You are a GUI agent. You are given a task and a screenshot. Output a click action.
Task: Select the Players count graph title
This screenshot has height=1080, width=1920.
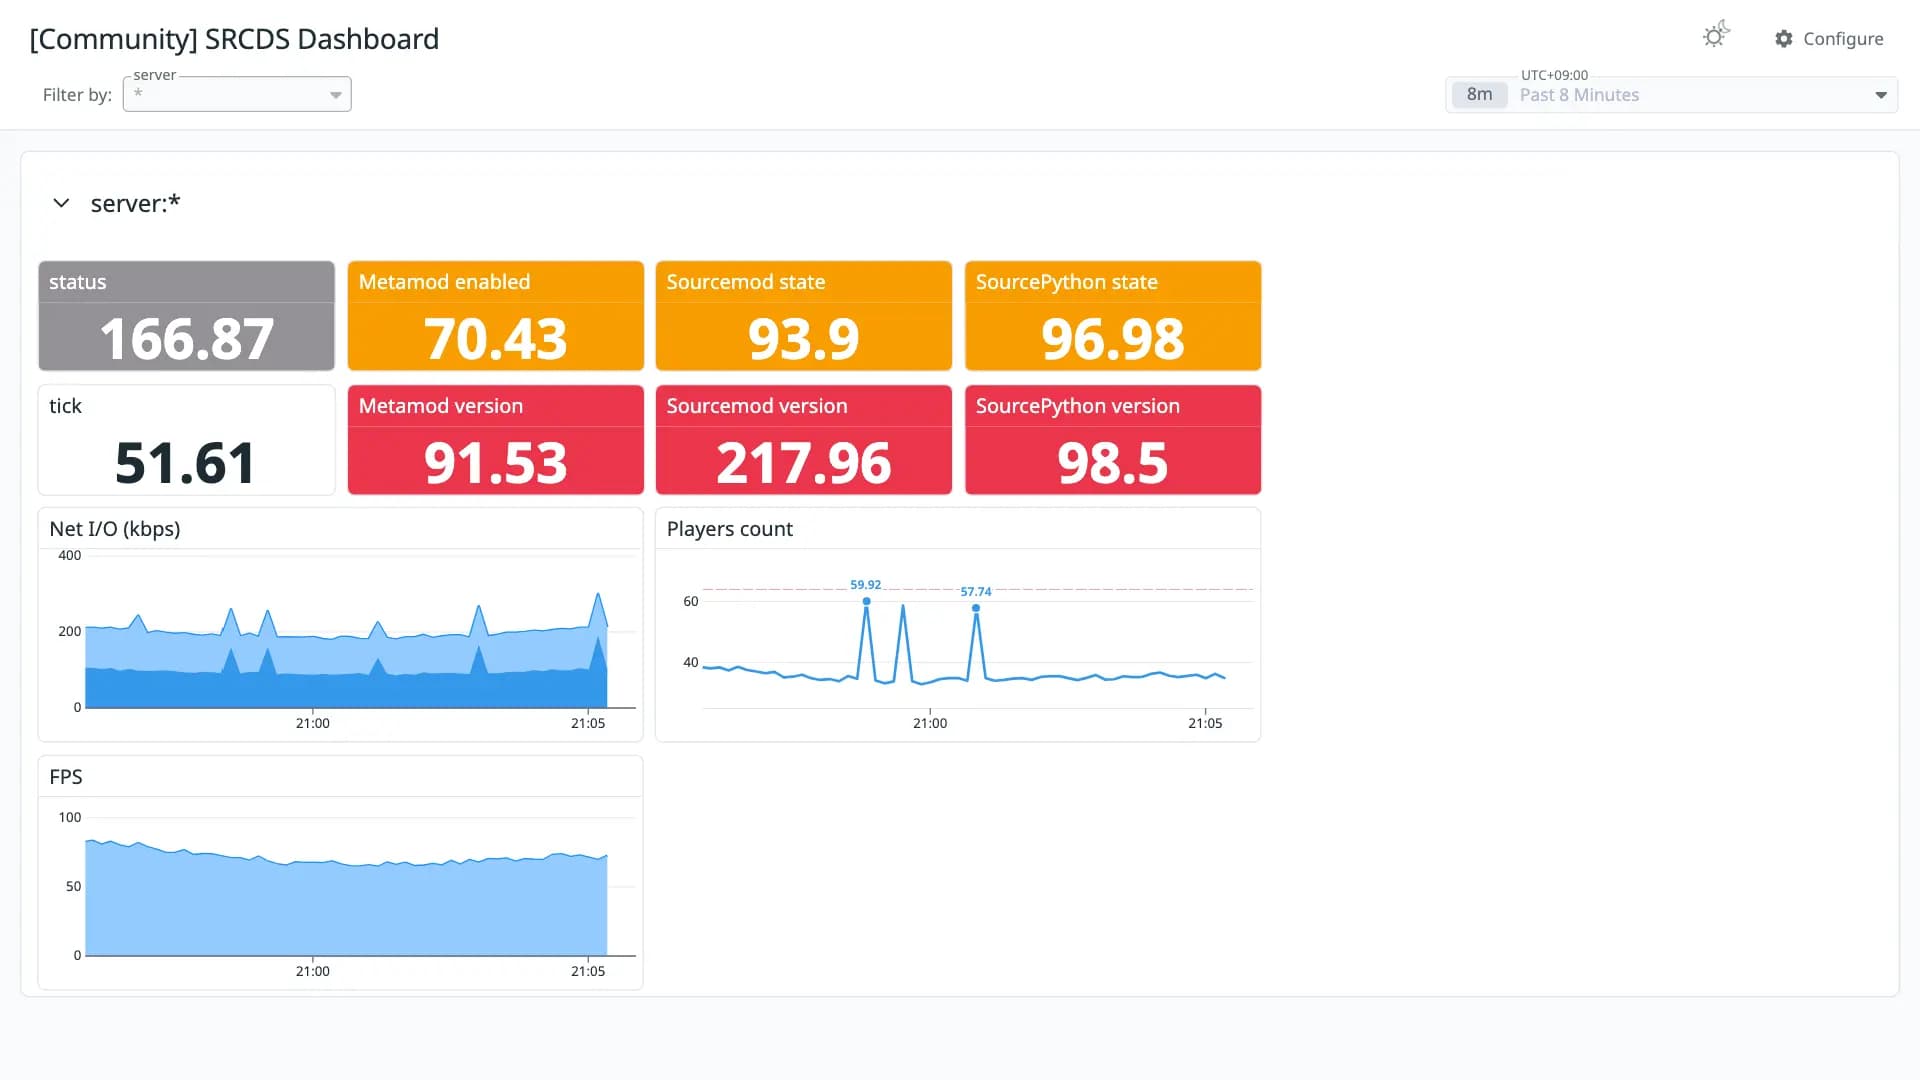(x=729, y=529)
